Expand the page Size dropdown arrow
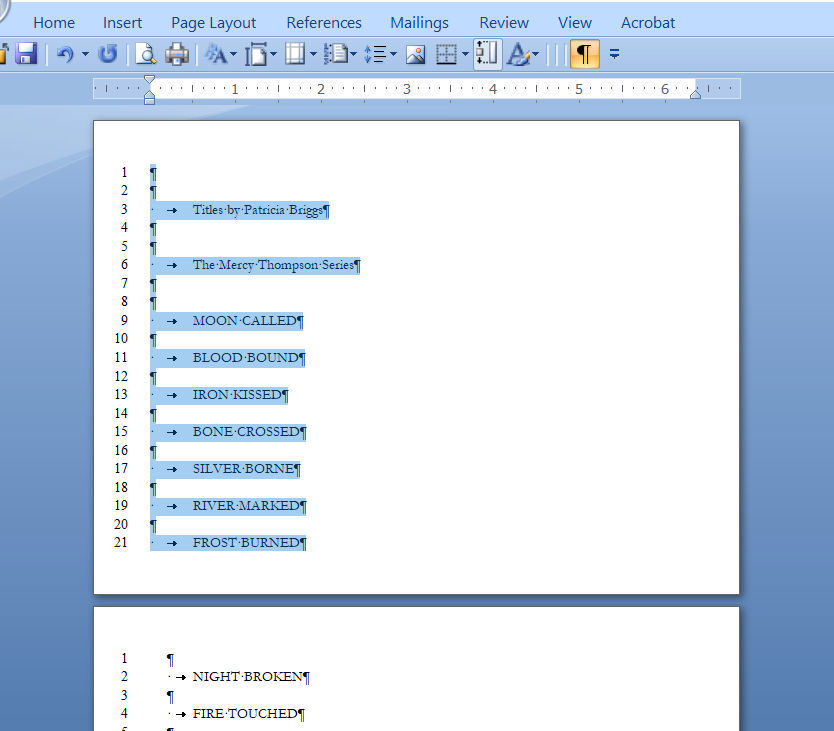834x731 pixels. 273,54
